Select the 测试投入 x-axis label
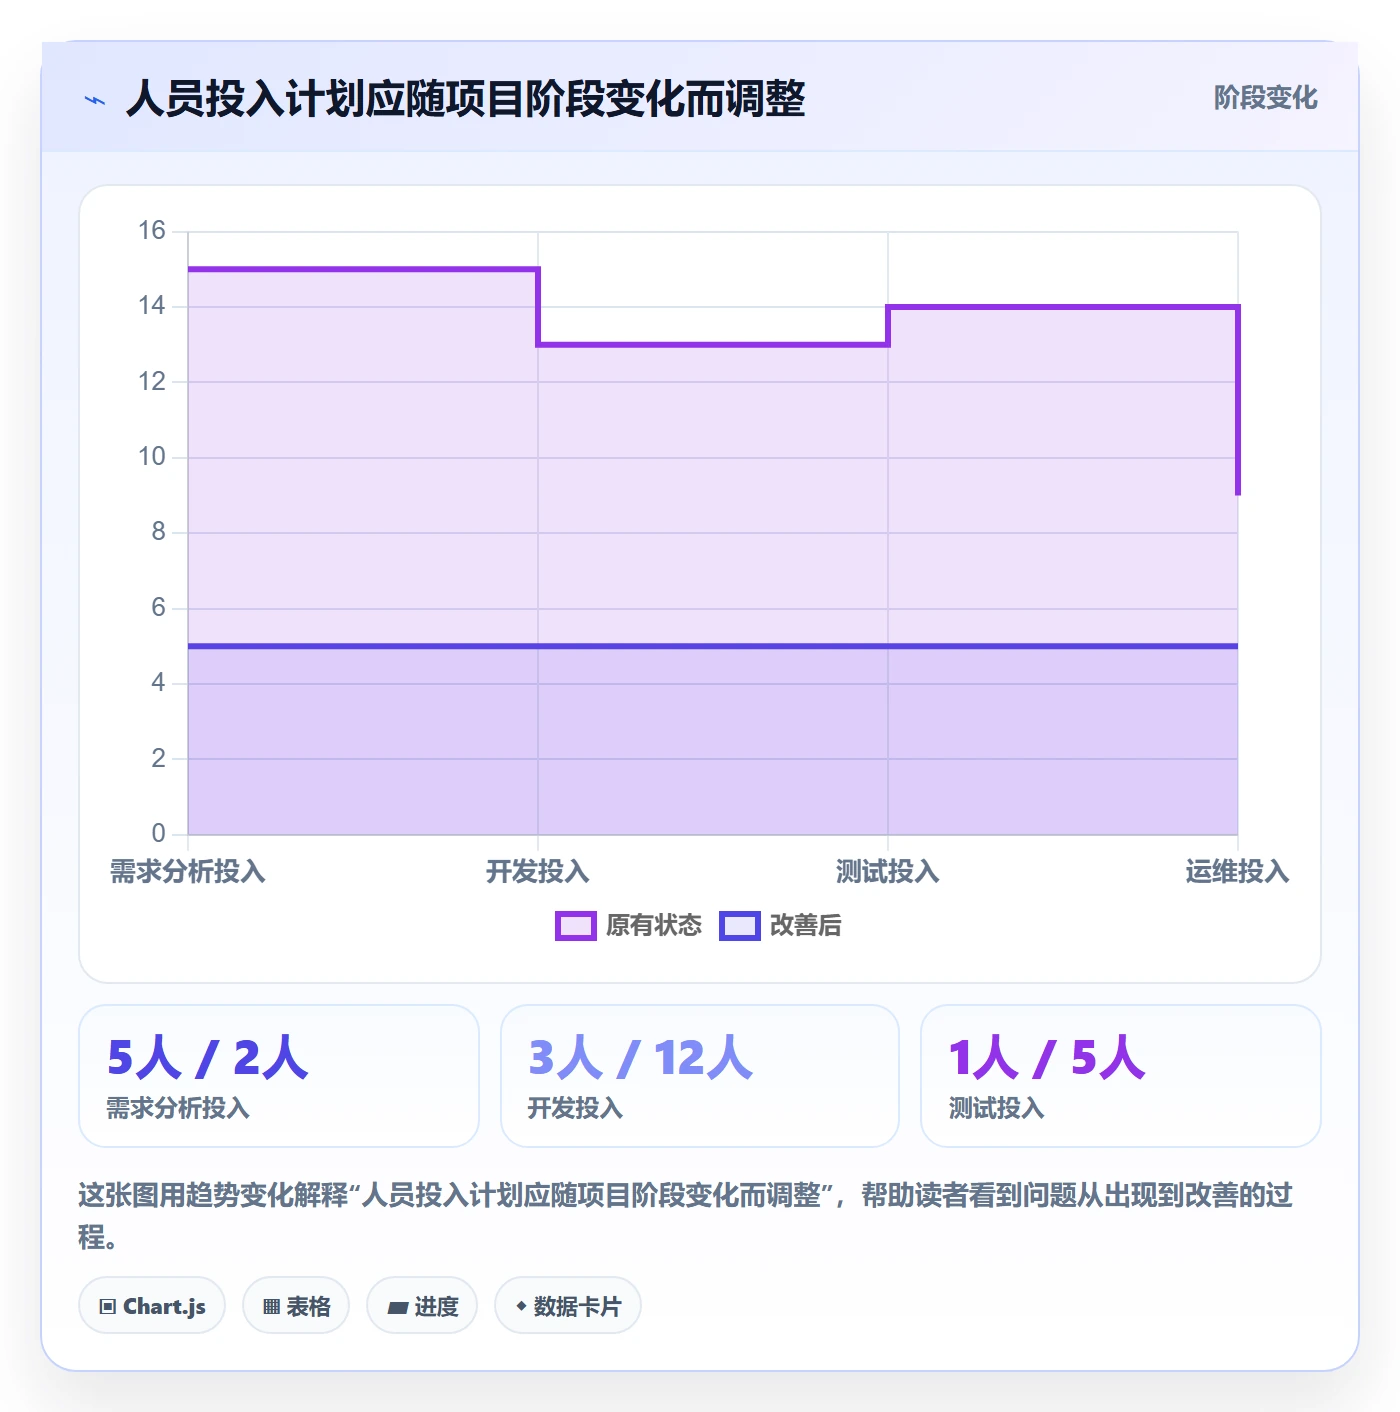This screenshot has height=1412, width=1400. point(888,872)
